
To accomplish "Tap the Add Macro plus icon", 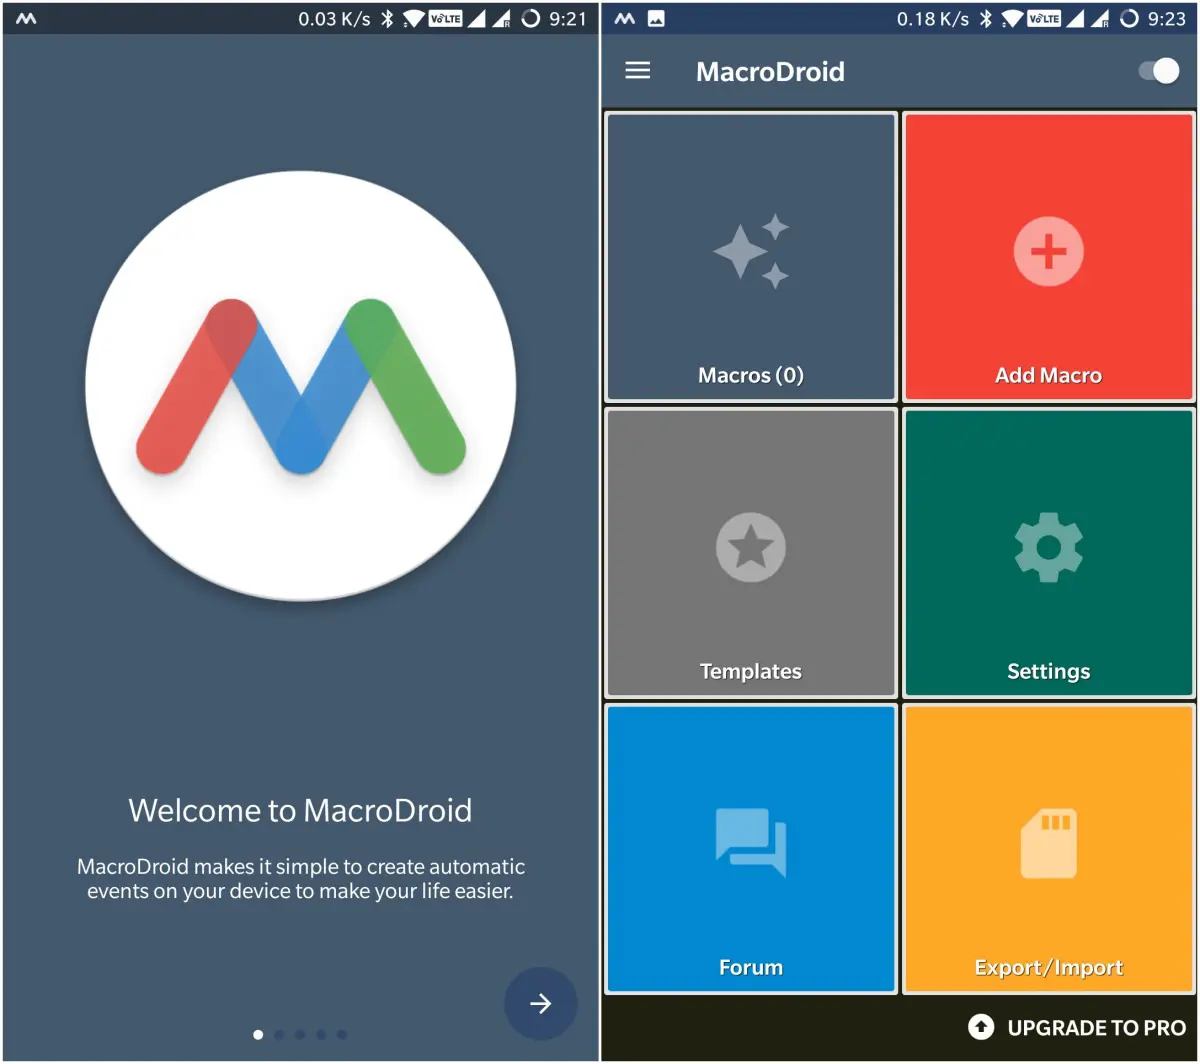I will 1047,251.
